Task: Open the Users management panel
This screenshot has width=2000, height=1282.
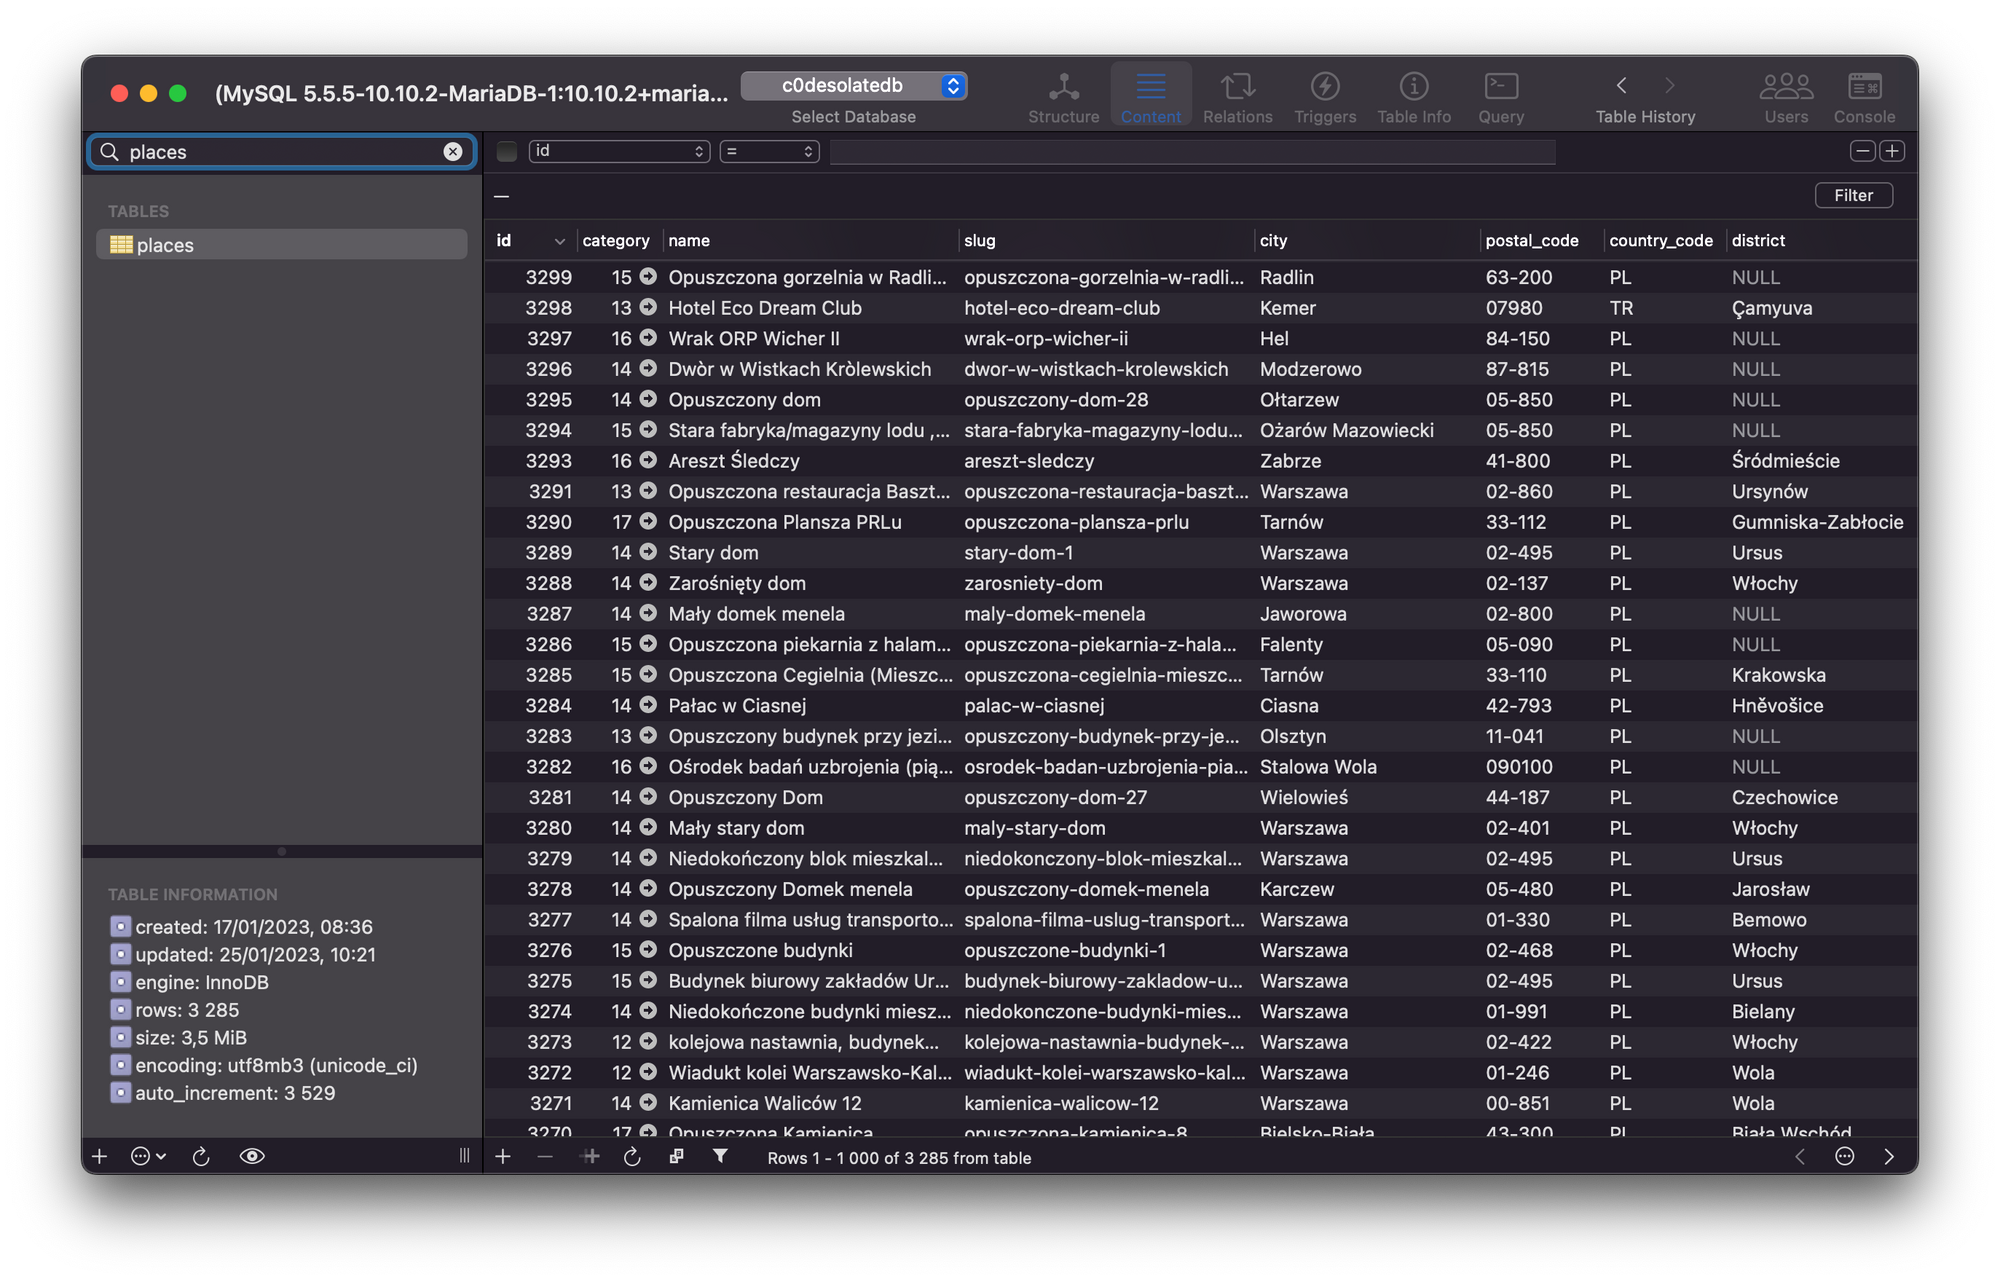Action: click(x=1786, y=97)
